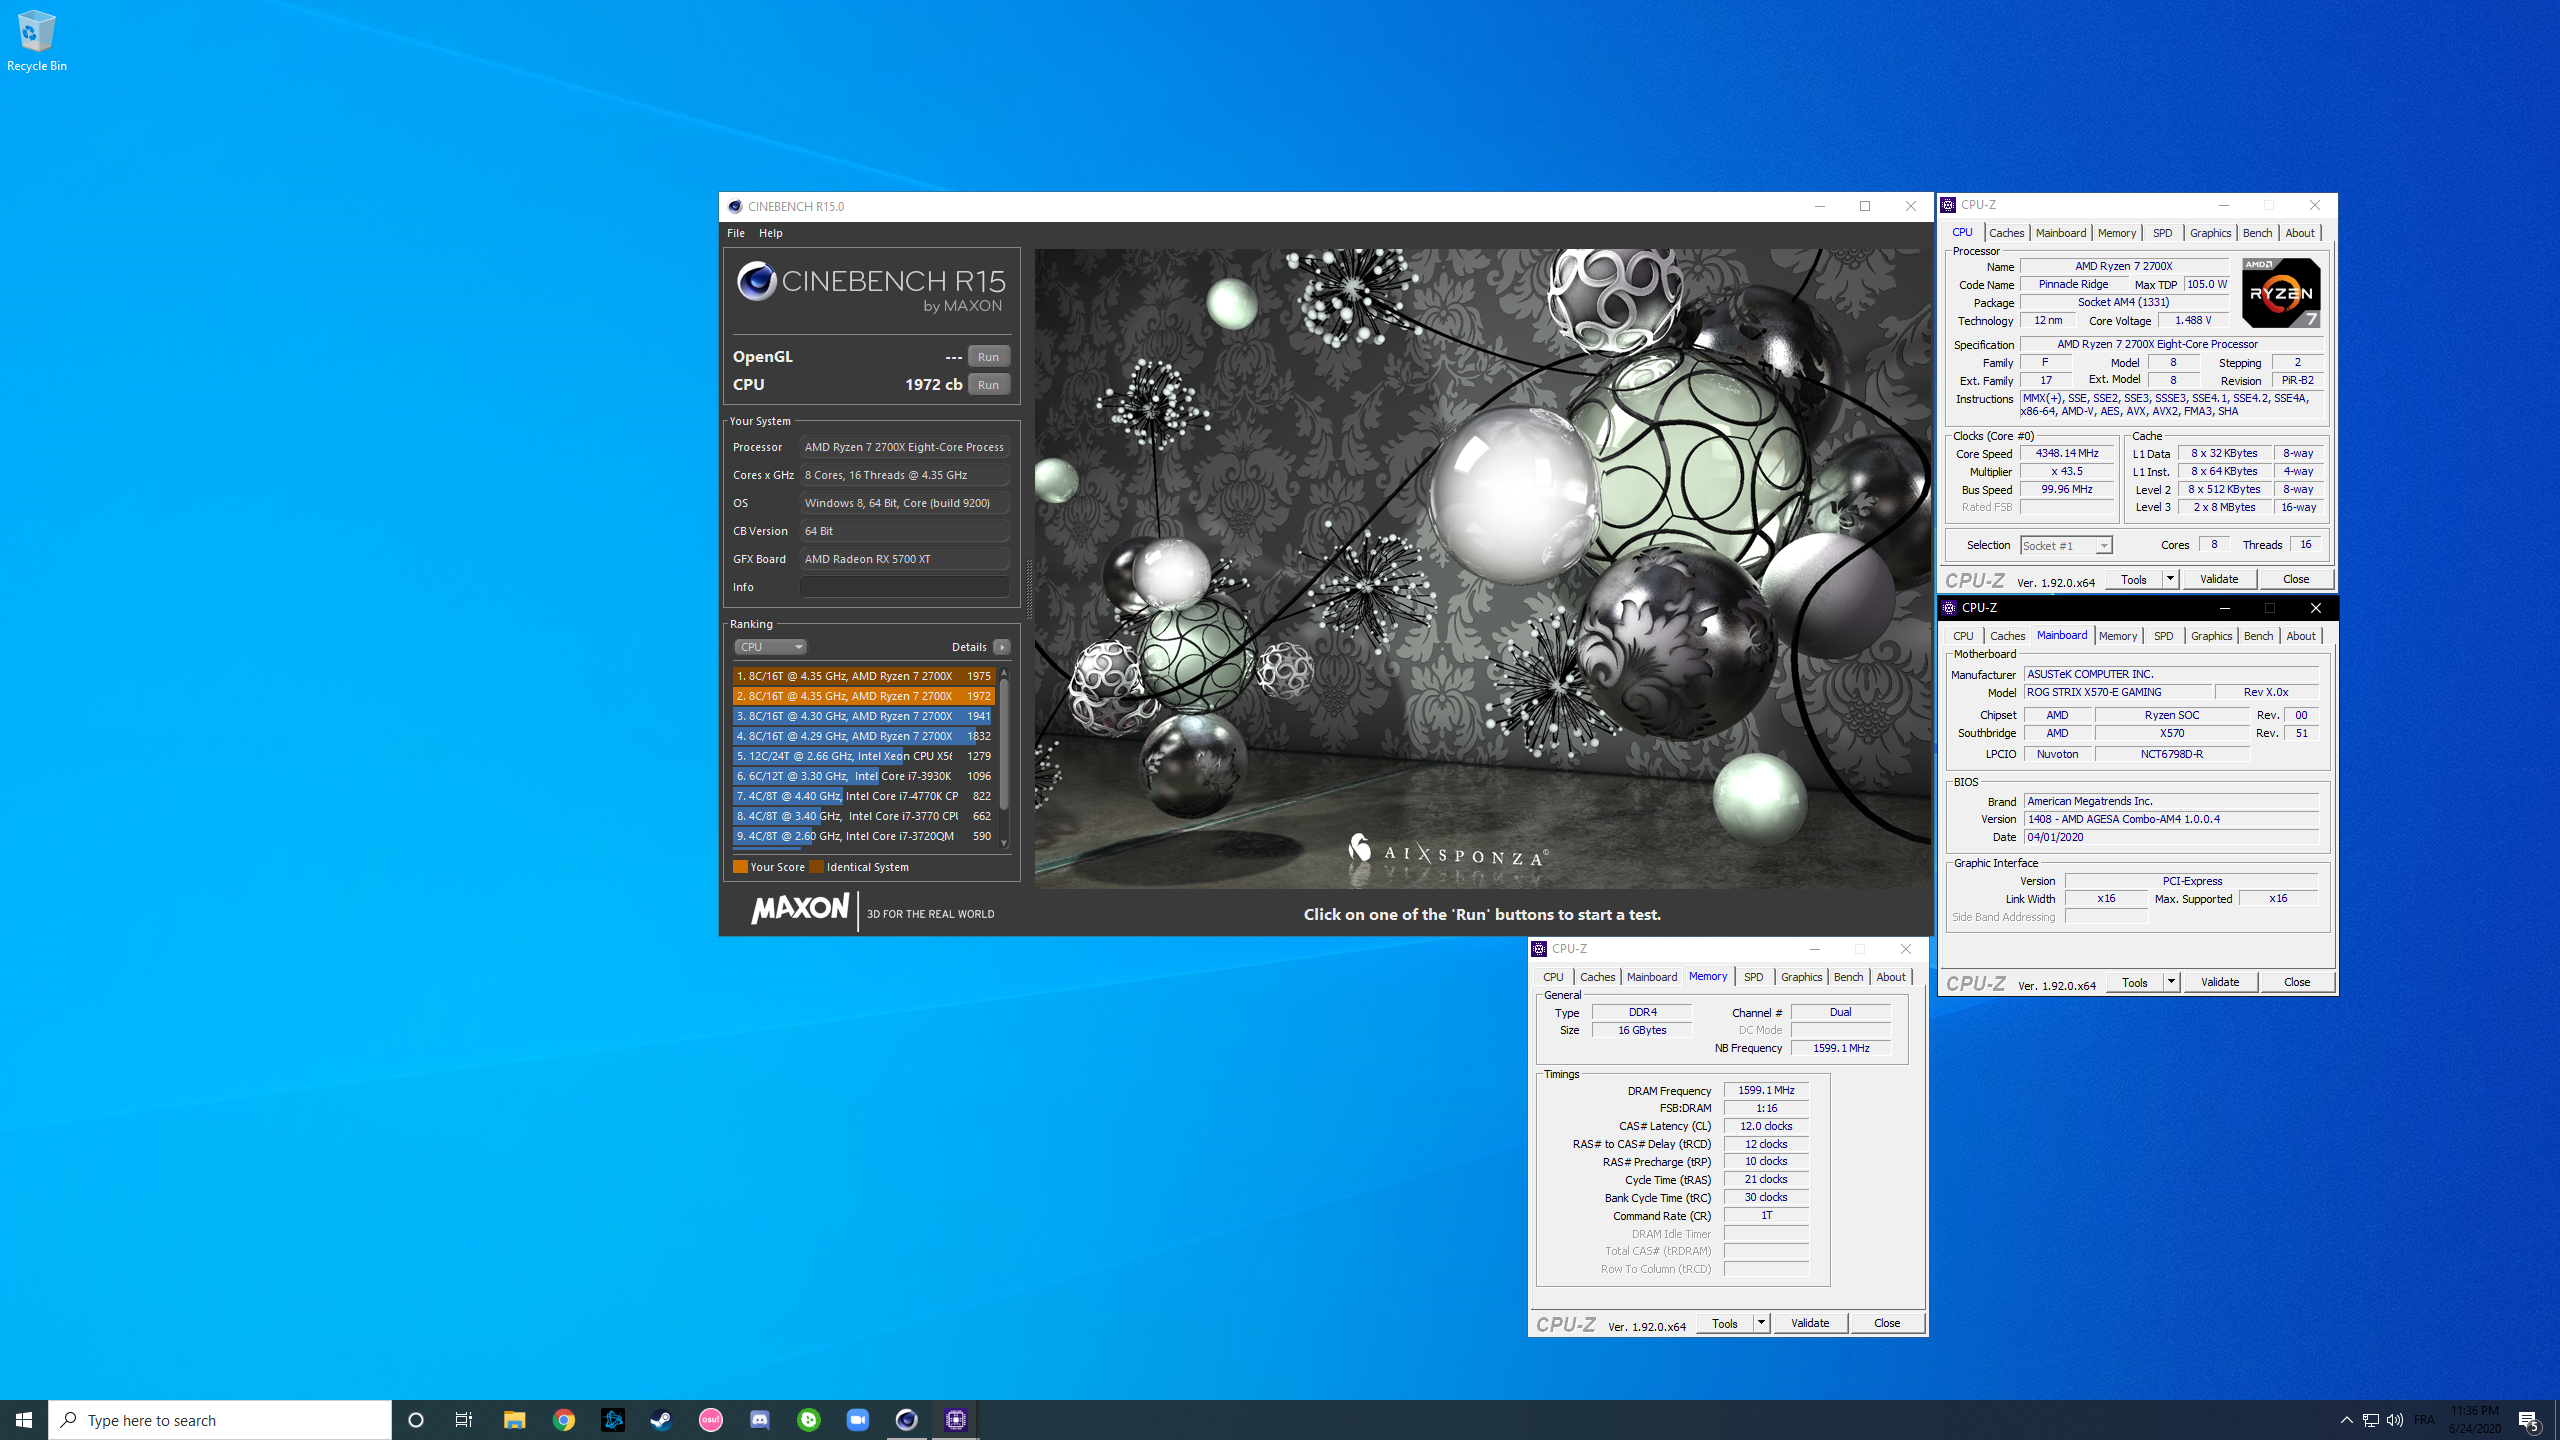The height and width of the screenshot is (1440, 2560).
Task: Click DRAM Frequency value in Memory window
Action: [x=1766, y=1090]
